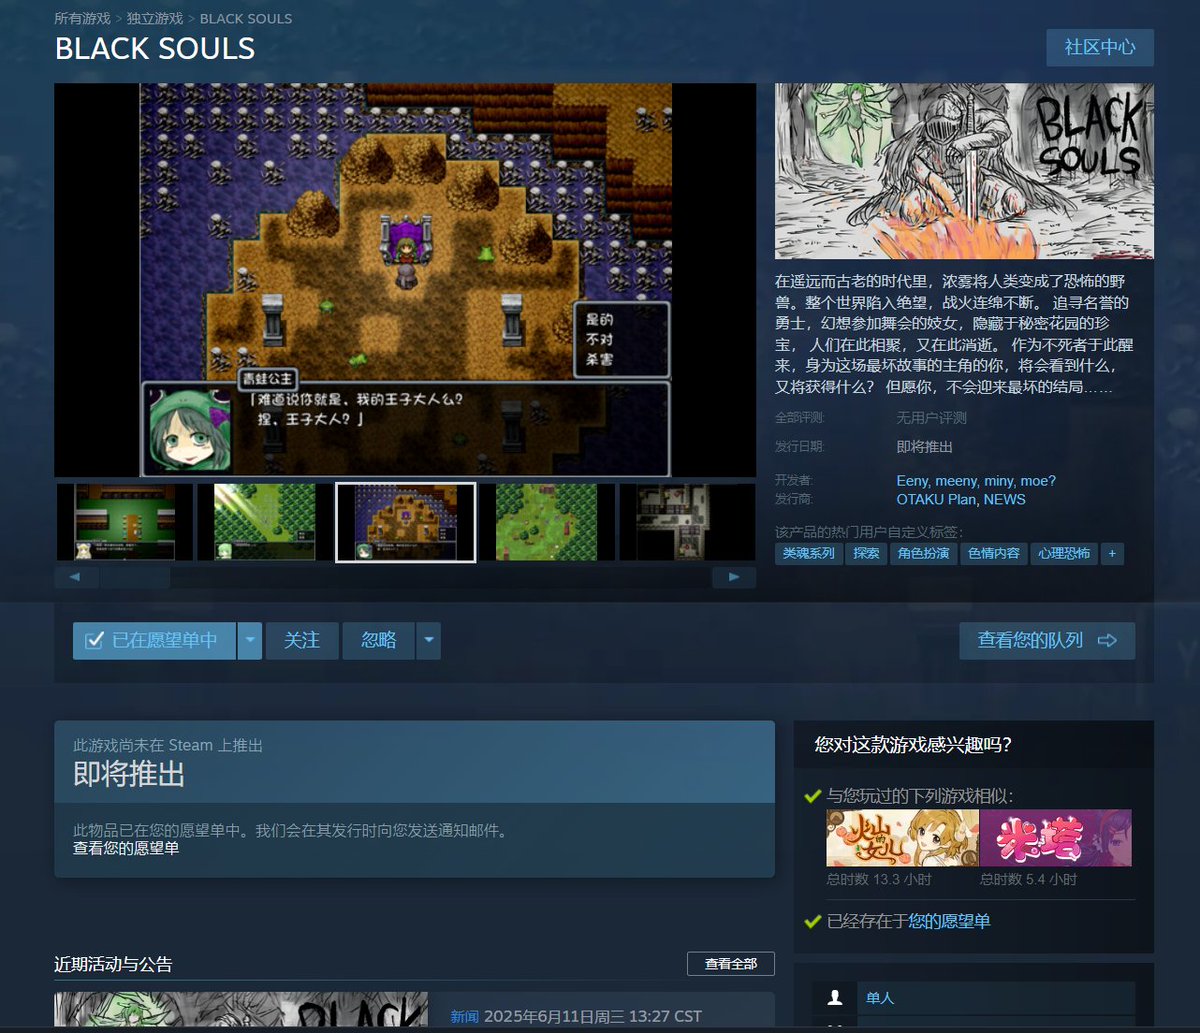This screenshot has height=1033, width=1200.
Task: Open the 单人 single-player feature link
Action: pyautogui.click(x=880, y=998)
